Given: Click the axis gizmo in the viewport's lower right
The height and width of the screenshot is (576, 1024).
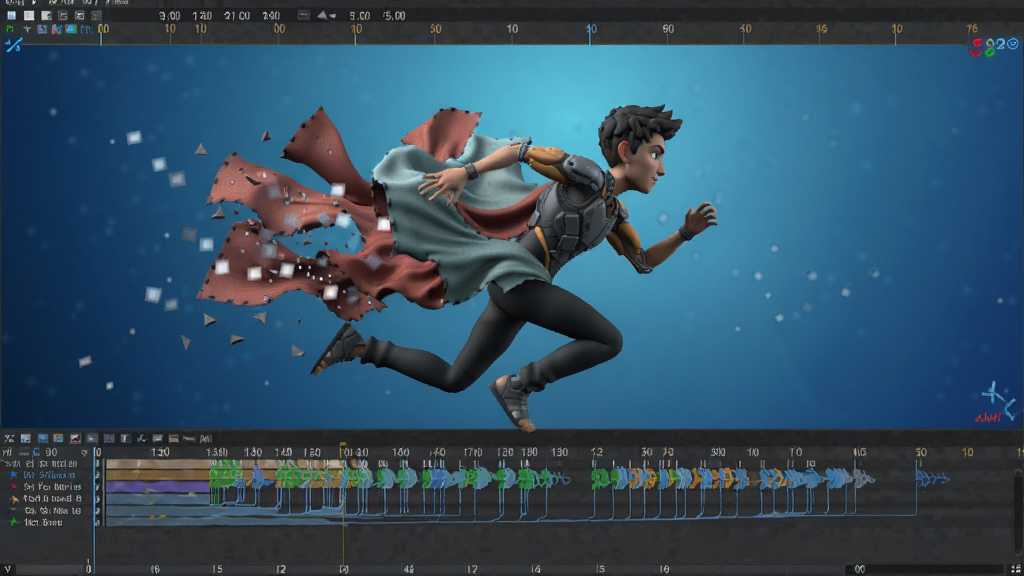Looking at the screenshot, I should point(999,402).
